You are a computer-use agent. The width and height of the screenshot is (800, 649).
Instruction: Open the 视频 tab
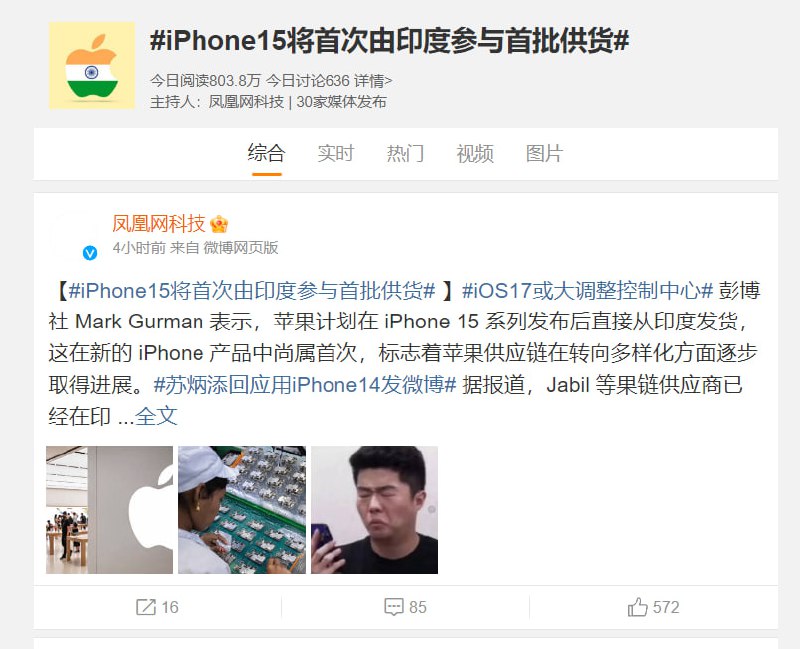[x=474, y=153]
